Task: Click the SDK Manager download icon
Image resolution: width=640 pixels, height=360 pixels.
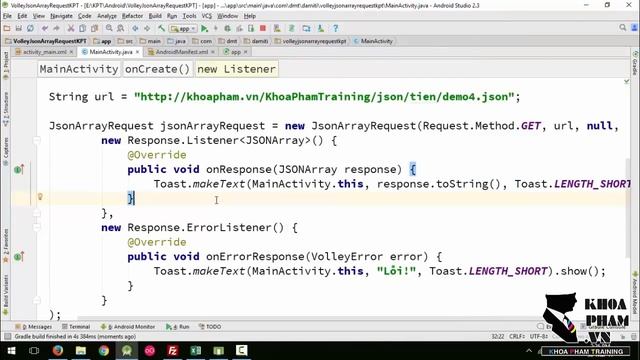Action: point(321,29)
